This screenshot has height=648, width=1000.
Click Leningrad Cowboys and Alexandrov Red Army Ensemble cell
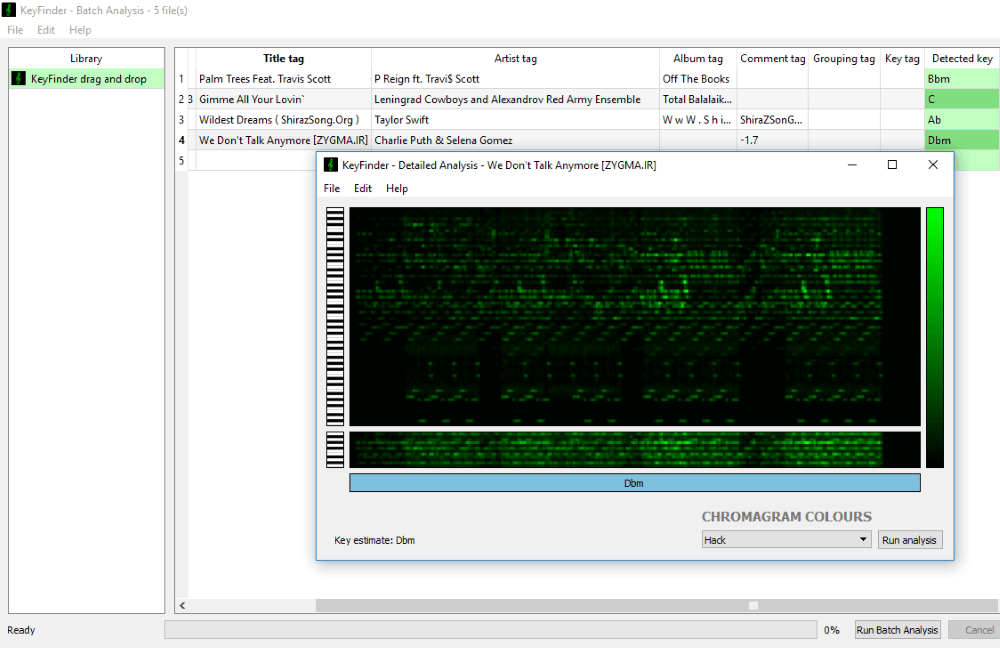click(x=515, y=99)
